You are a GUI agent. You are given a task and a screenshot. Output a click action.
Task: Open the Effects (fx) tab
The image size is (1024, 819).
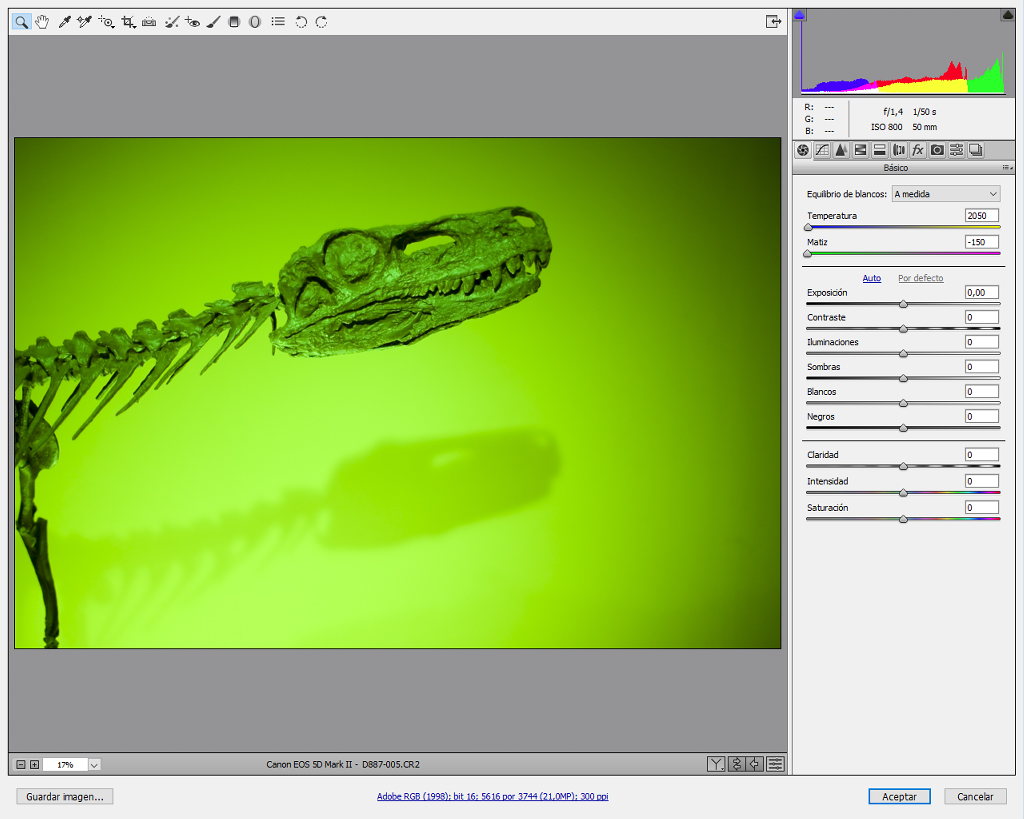pyautogui.click(x=918, y=150)
